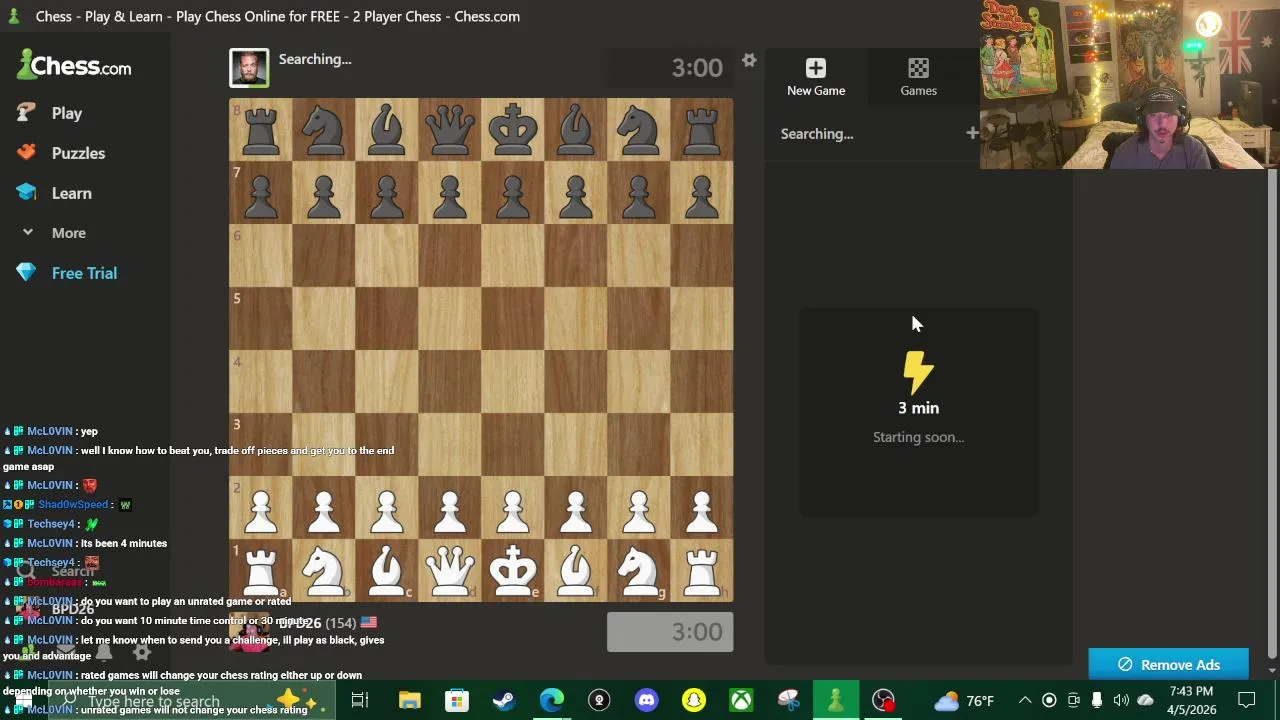Open board settings gear icon

click(749, 61)
